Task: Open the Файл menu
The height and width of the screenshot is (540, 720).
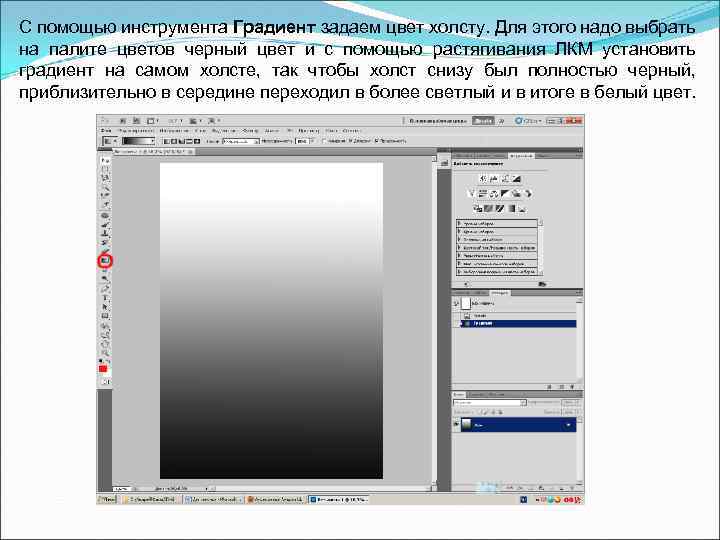Action: [x=106, y=131]
